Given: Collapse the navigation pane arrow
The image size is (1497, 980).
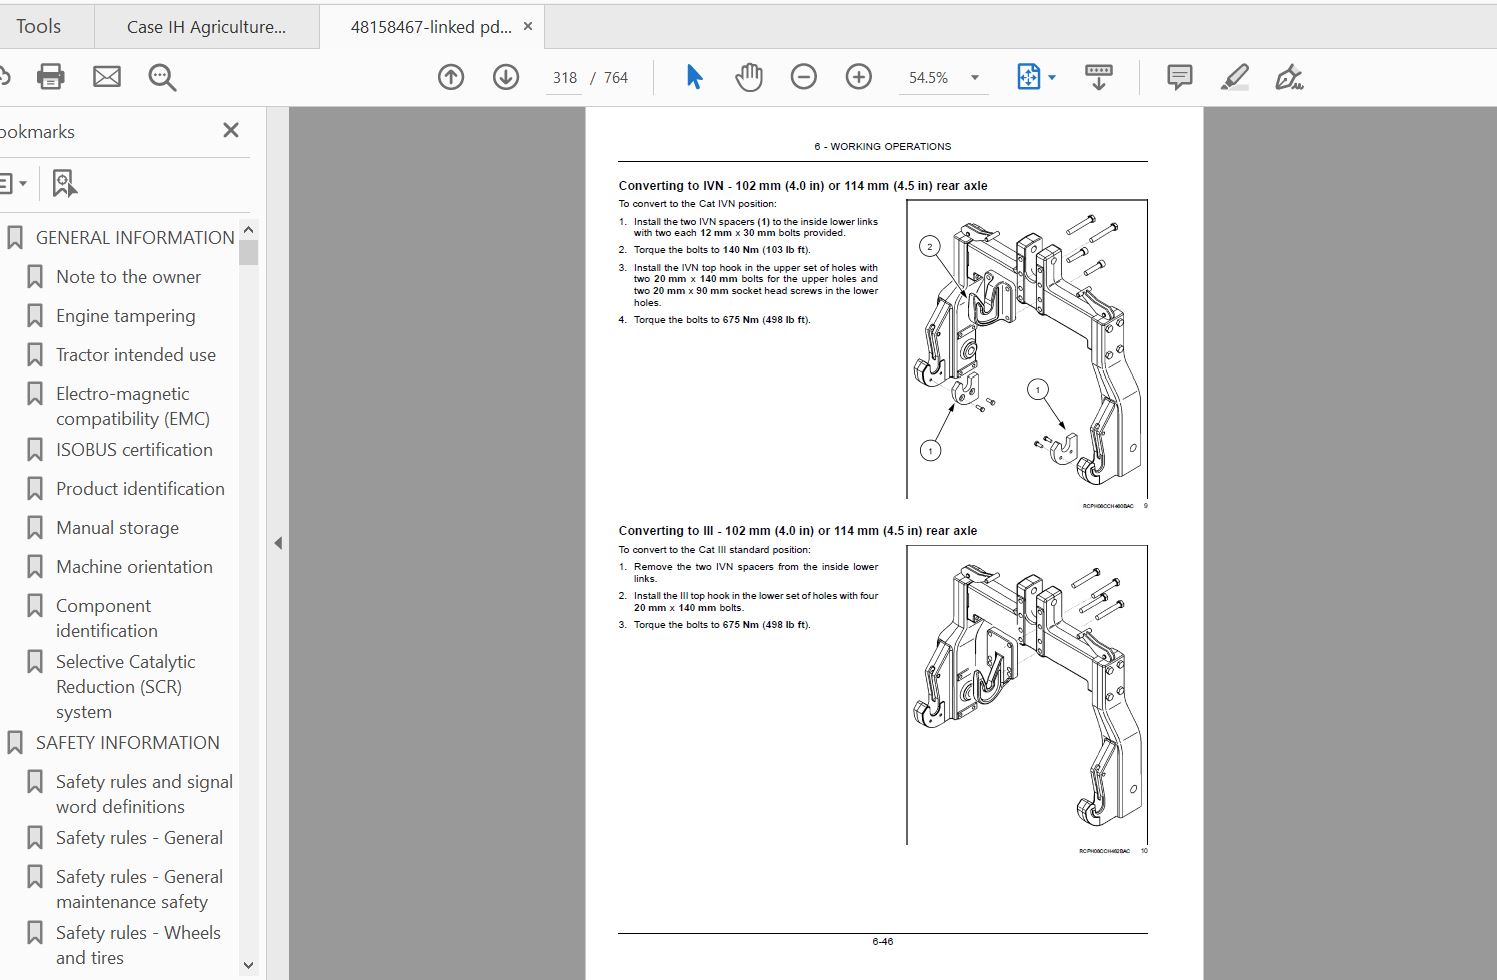Looking at the screenshot, I should (x=278, y=543).
